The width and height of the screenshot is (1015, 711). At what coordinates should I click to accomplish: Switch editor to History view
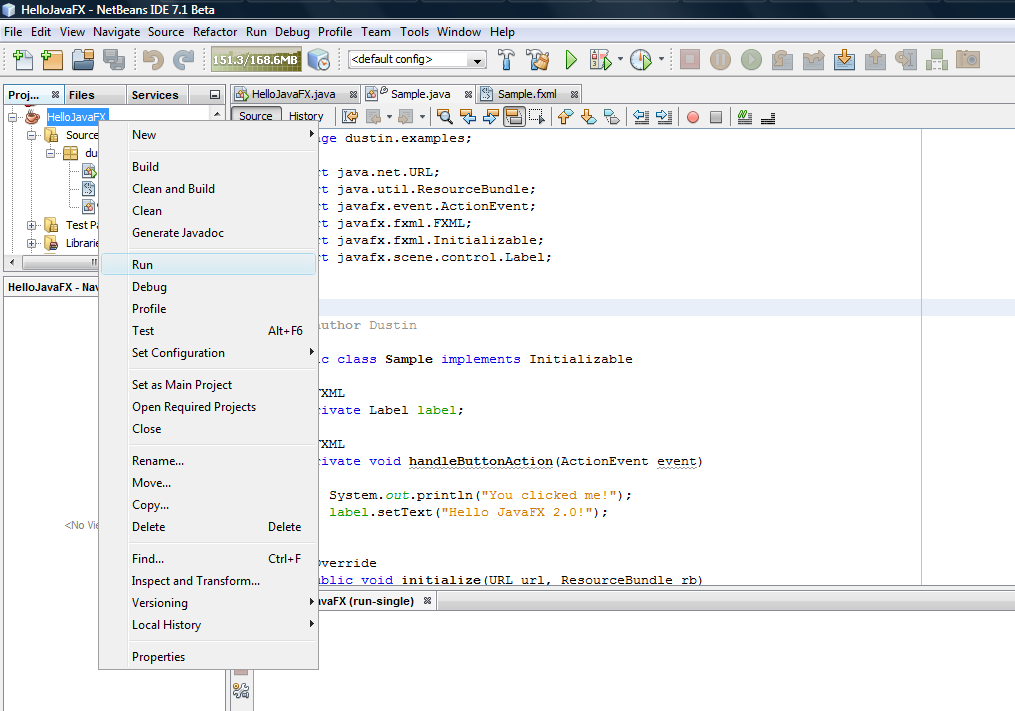tap(306, 116)
